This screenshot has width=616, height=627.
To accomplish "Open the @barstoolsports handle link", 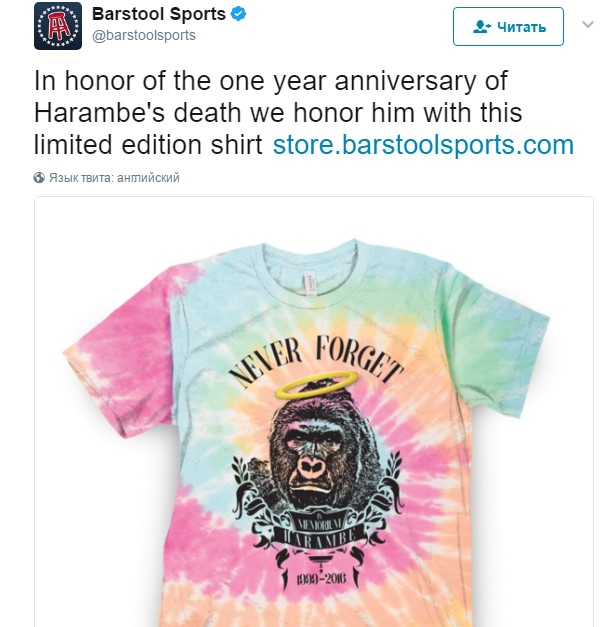I will 144,35.
